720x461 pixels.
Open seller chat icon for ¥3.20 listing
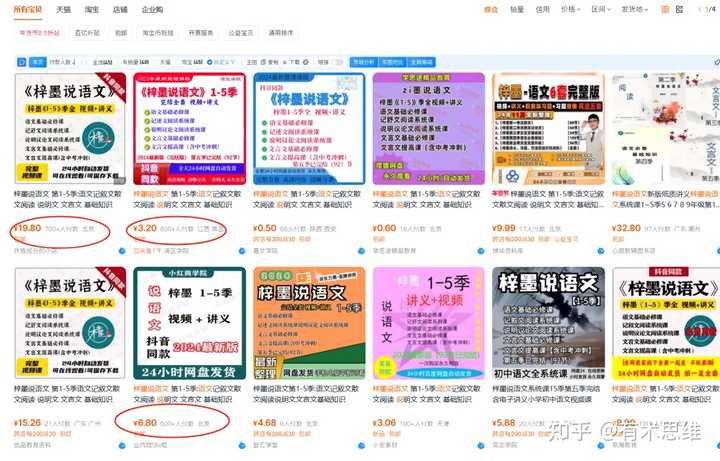click(242, 251)
